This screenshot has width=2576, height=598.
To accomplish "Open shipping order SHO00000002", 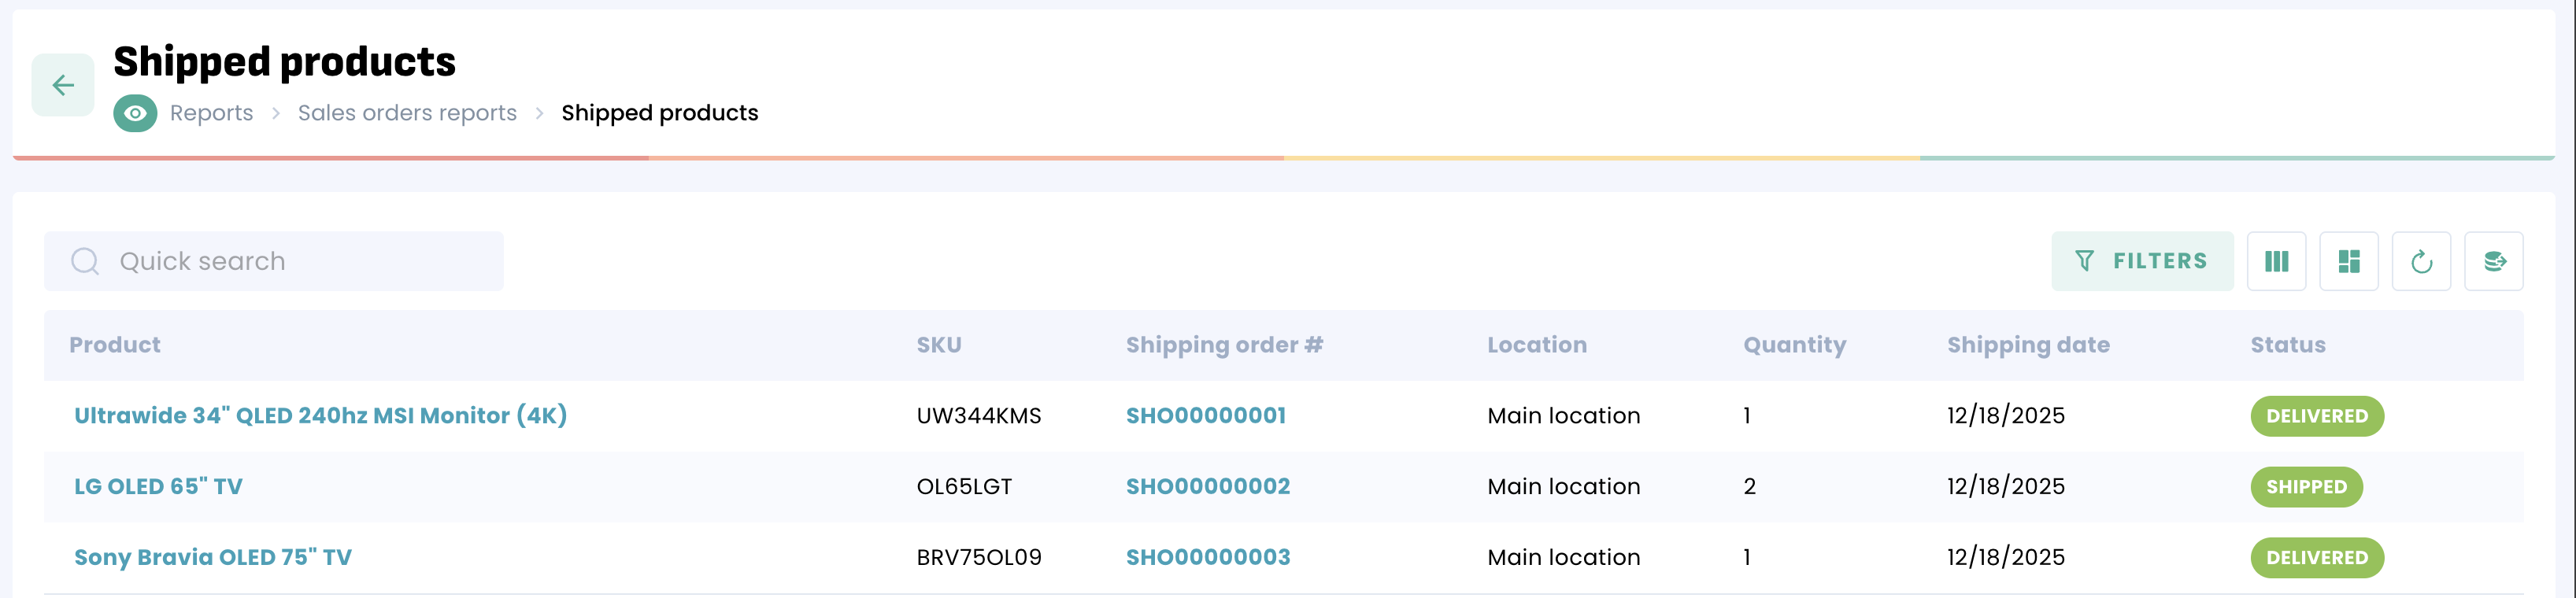I will (x=1207, y=487).
